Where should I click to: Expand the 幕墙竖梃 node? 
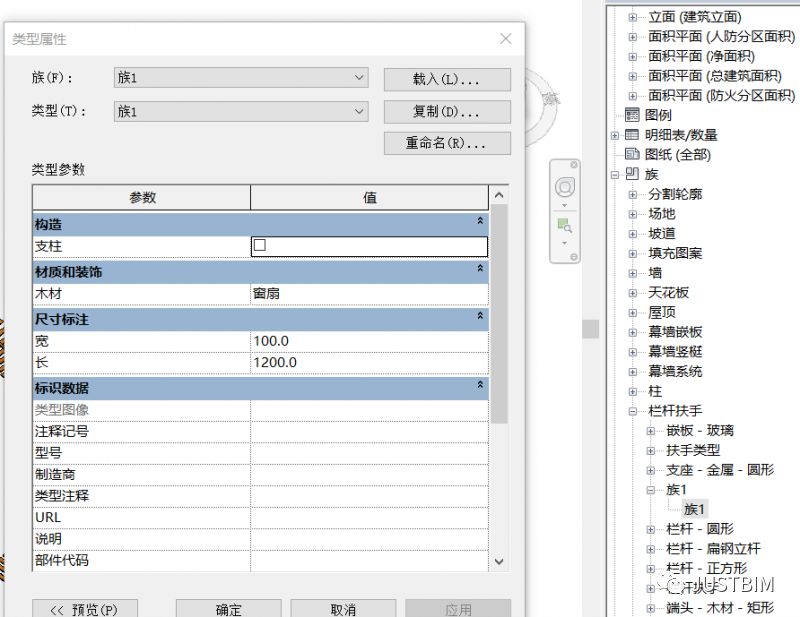[x=633, y=352]
